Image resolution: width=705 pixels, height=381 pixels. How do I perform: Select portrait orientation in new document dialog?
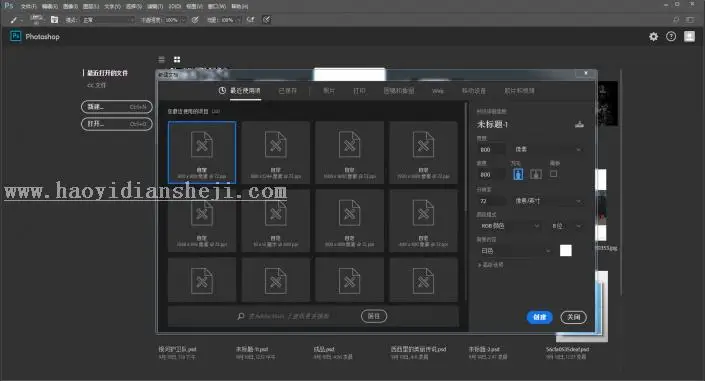(518, 174)
